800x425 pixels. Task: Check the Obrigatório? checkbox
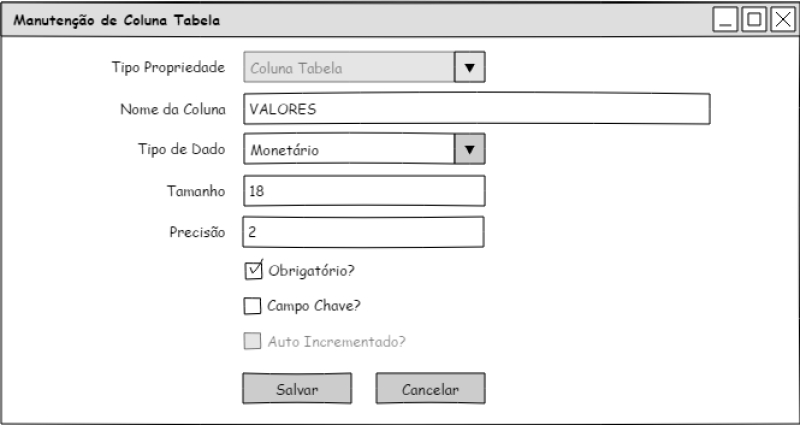pyautogui.click(x=253, y=270)
